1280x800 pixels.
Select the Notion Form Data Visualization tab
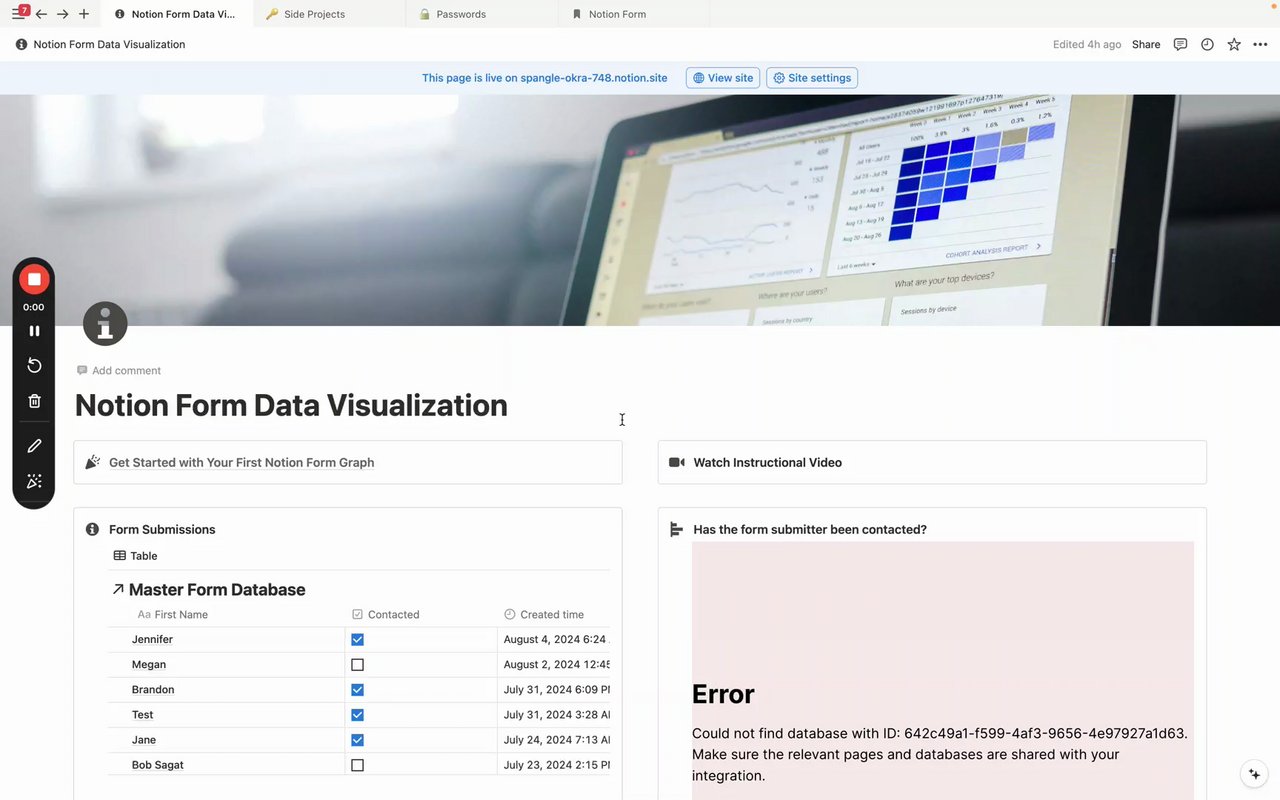[177, 14]
